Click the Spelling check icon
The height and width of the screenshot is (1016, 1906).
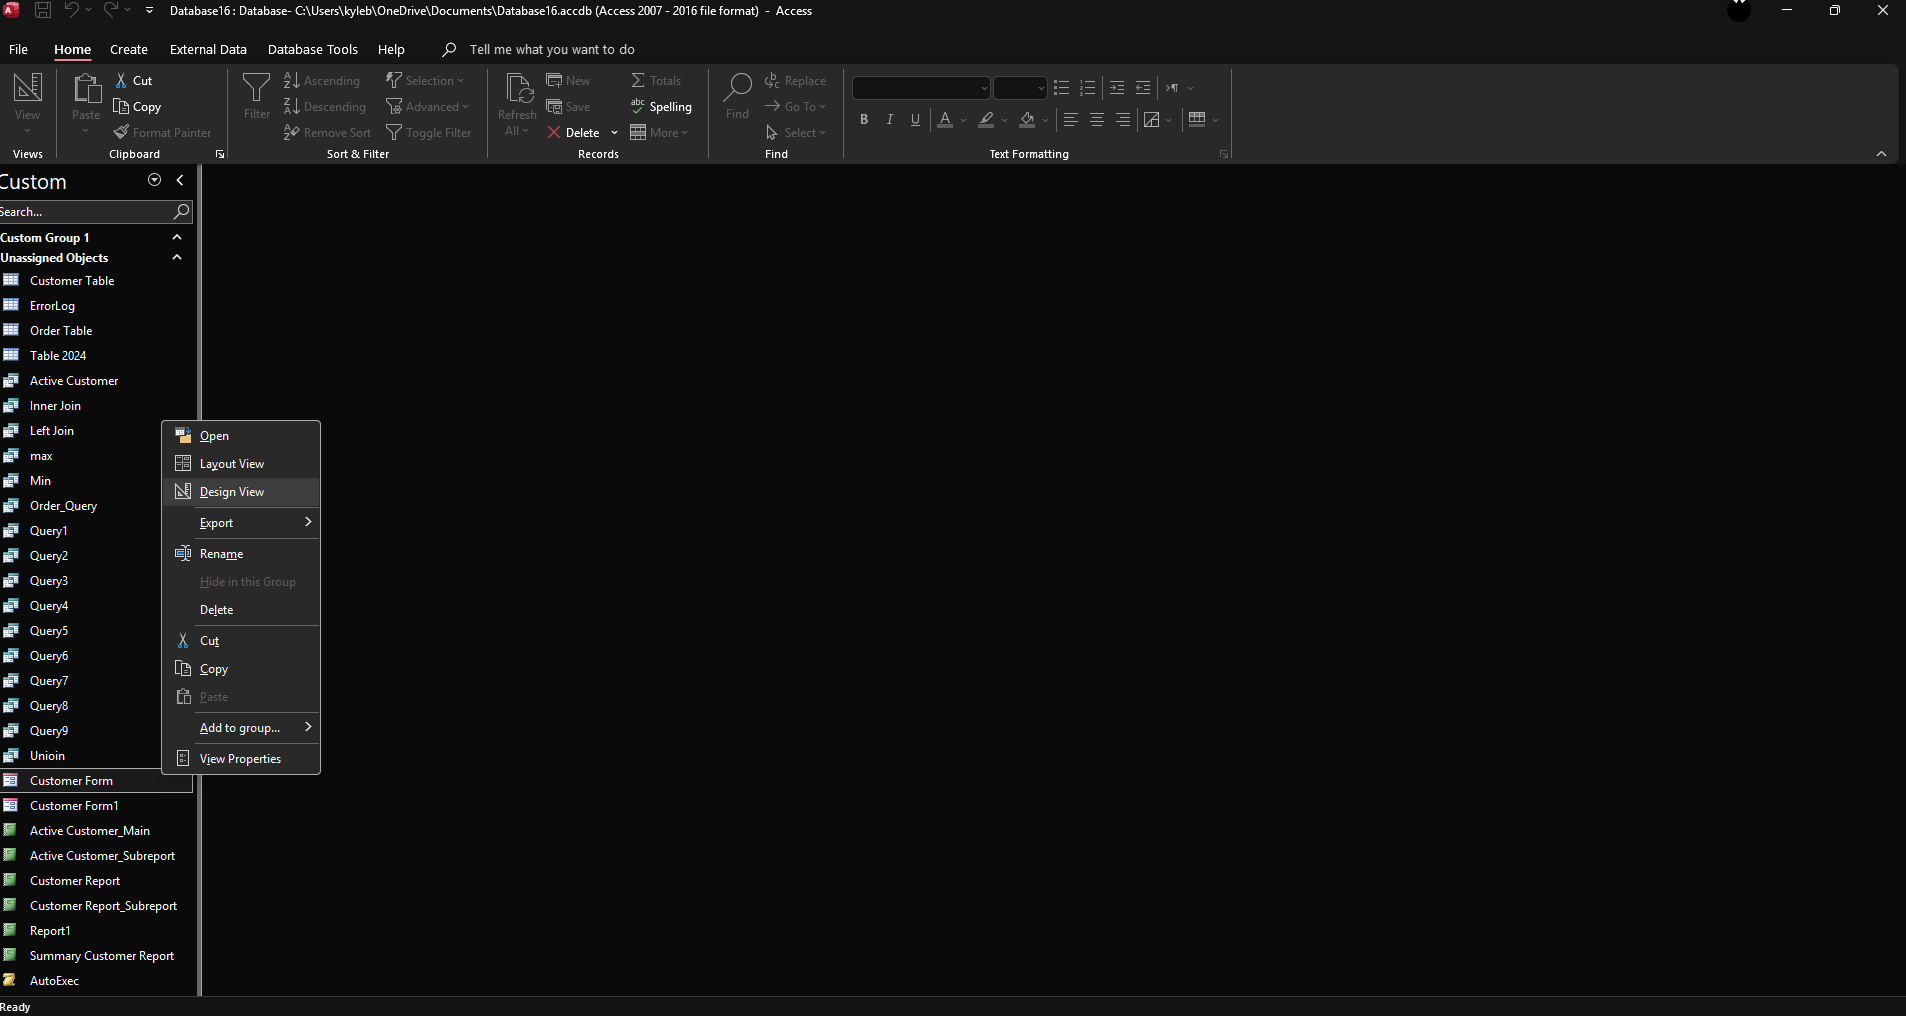(x=638, y=106)
